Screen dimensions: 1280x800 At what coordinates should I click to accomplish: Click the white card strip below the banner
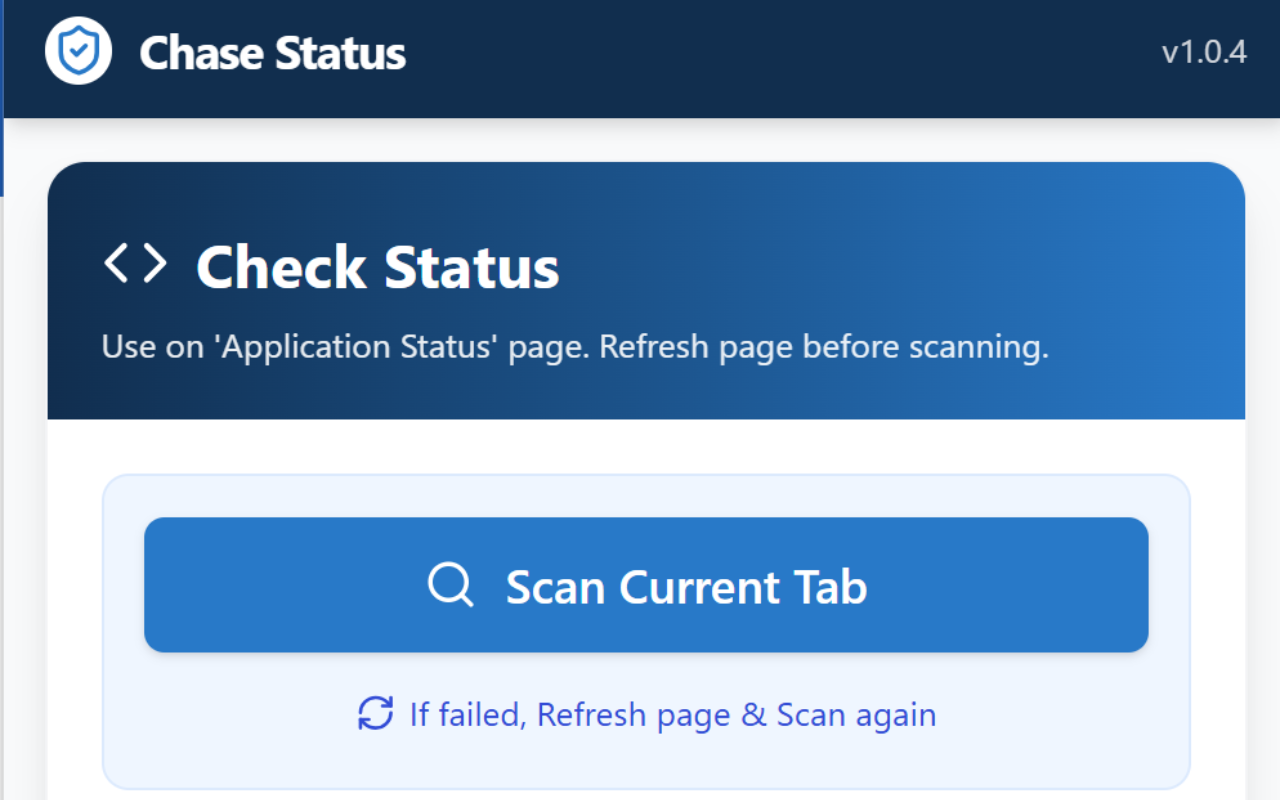point(646,446)
